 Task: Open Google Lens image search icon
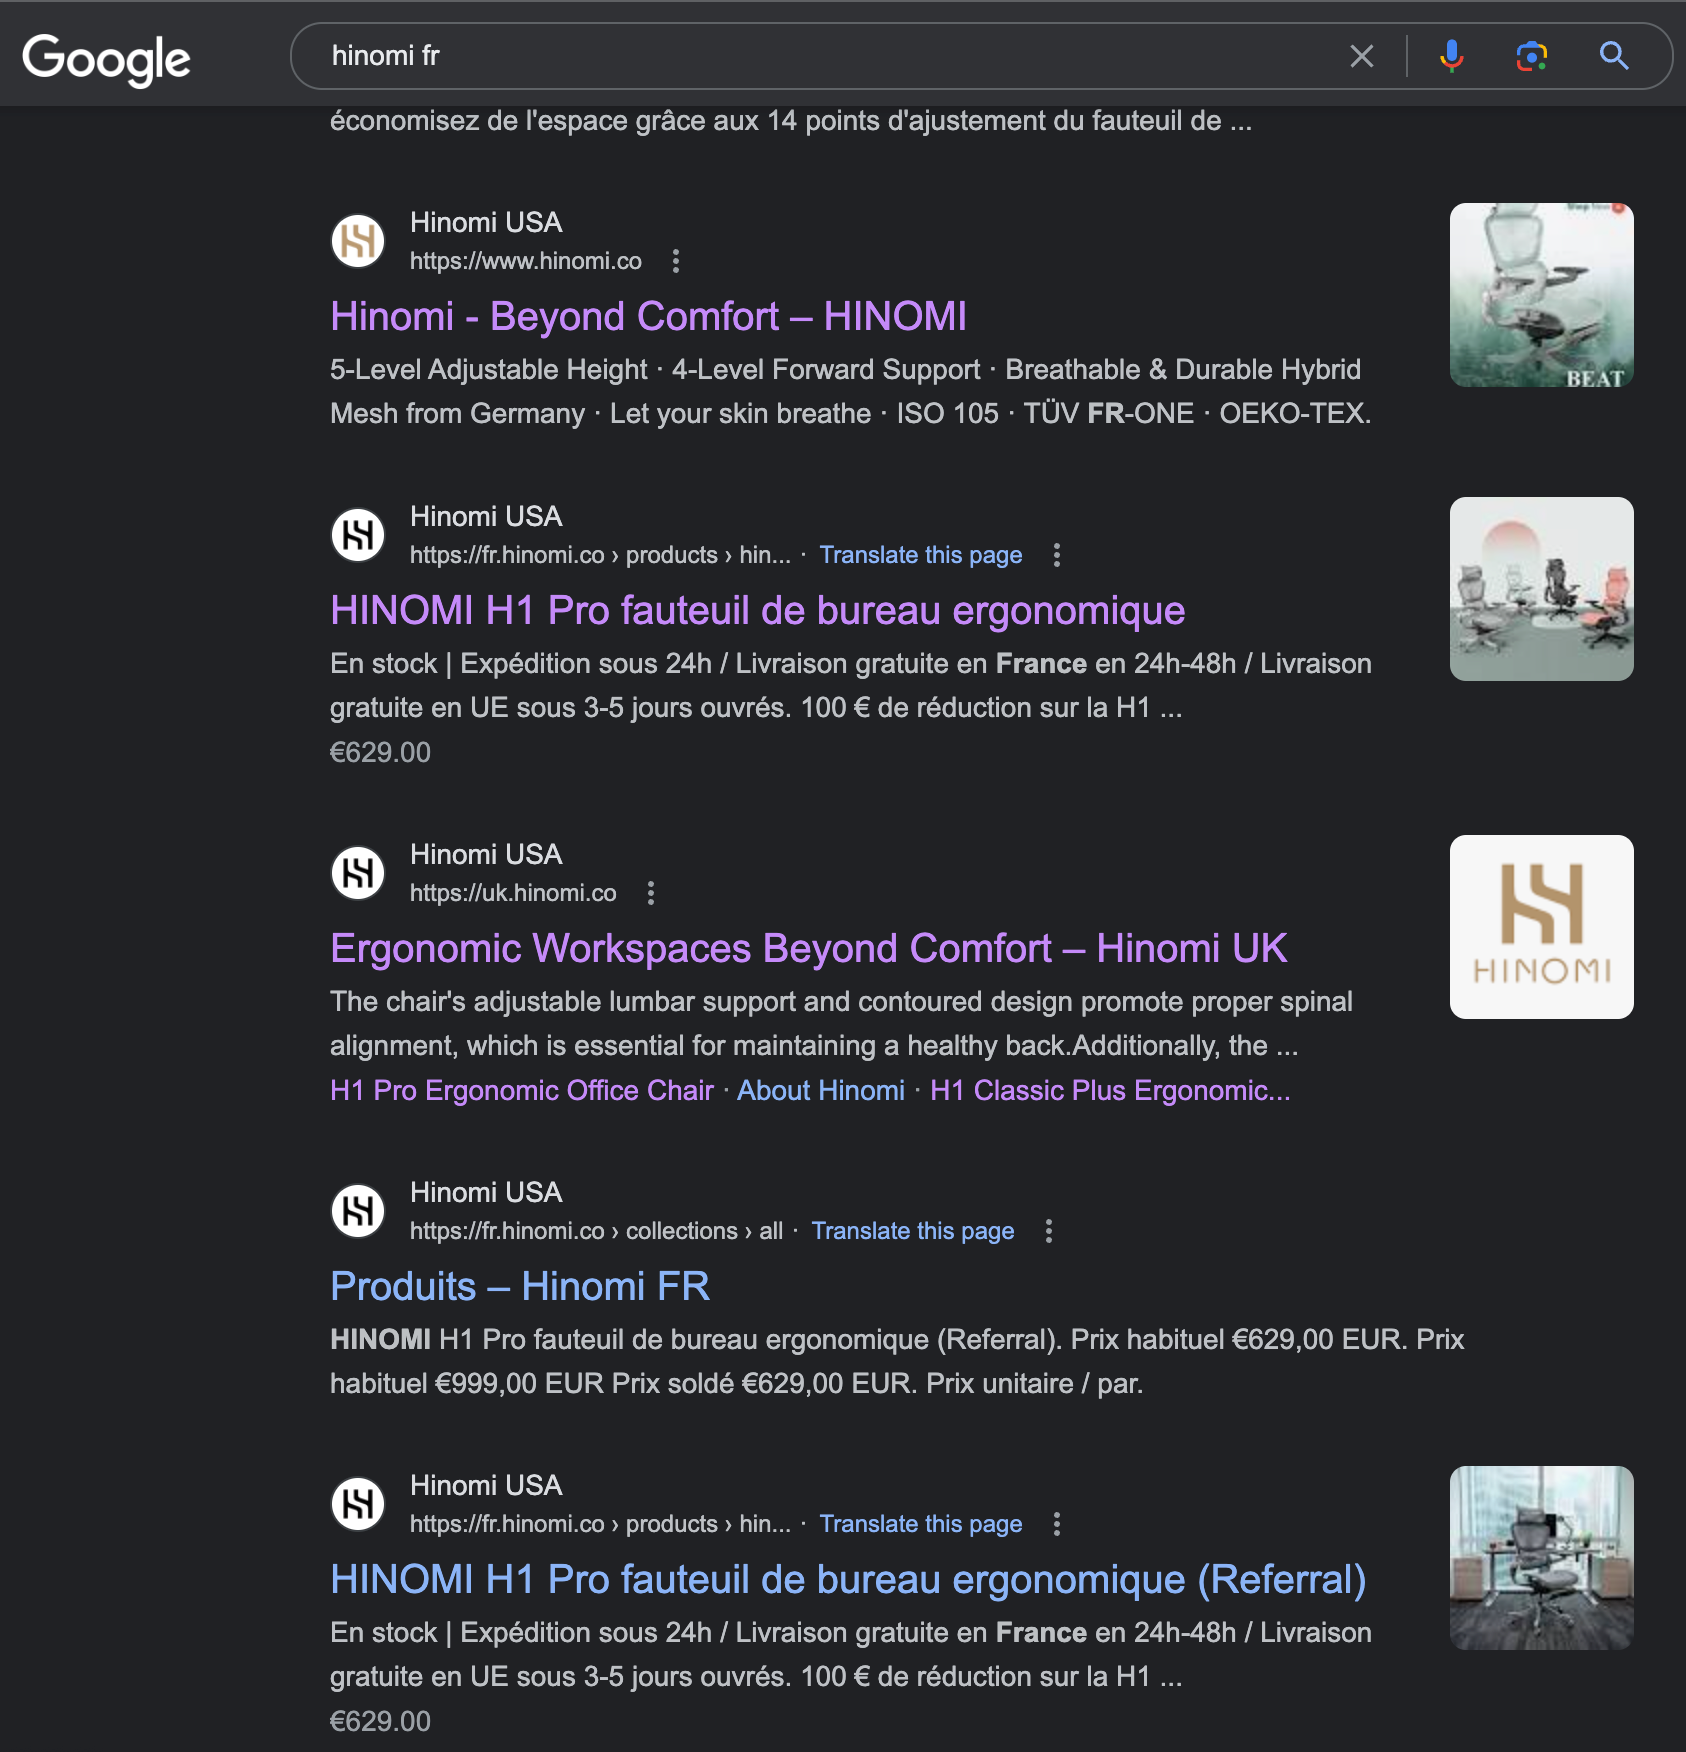(1531, 56)
